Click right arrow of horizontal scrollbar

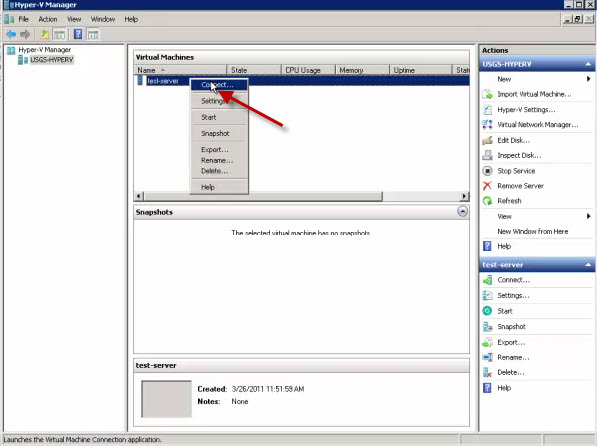(x=464, y=196)
